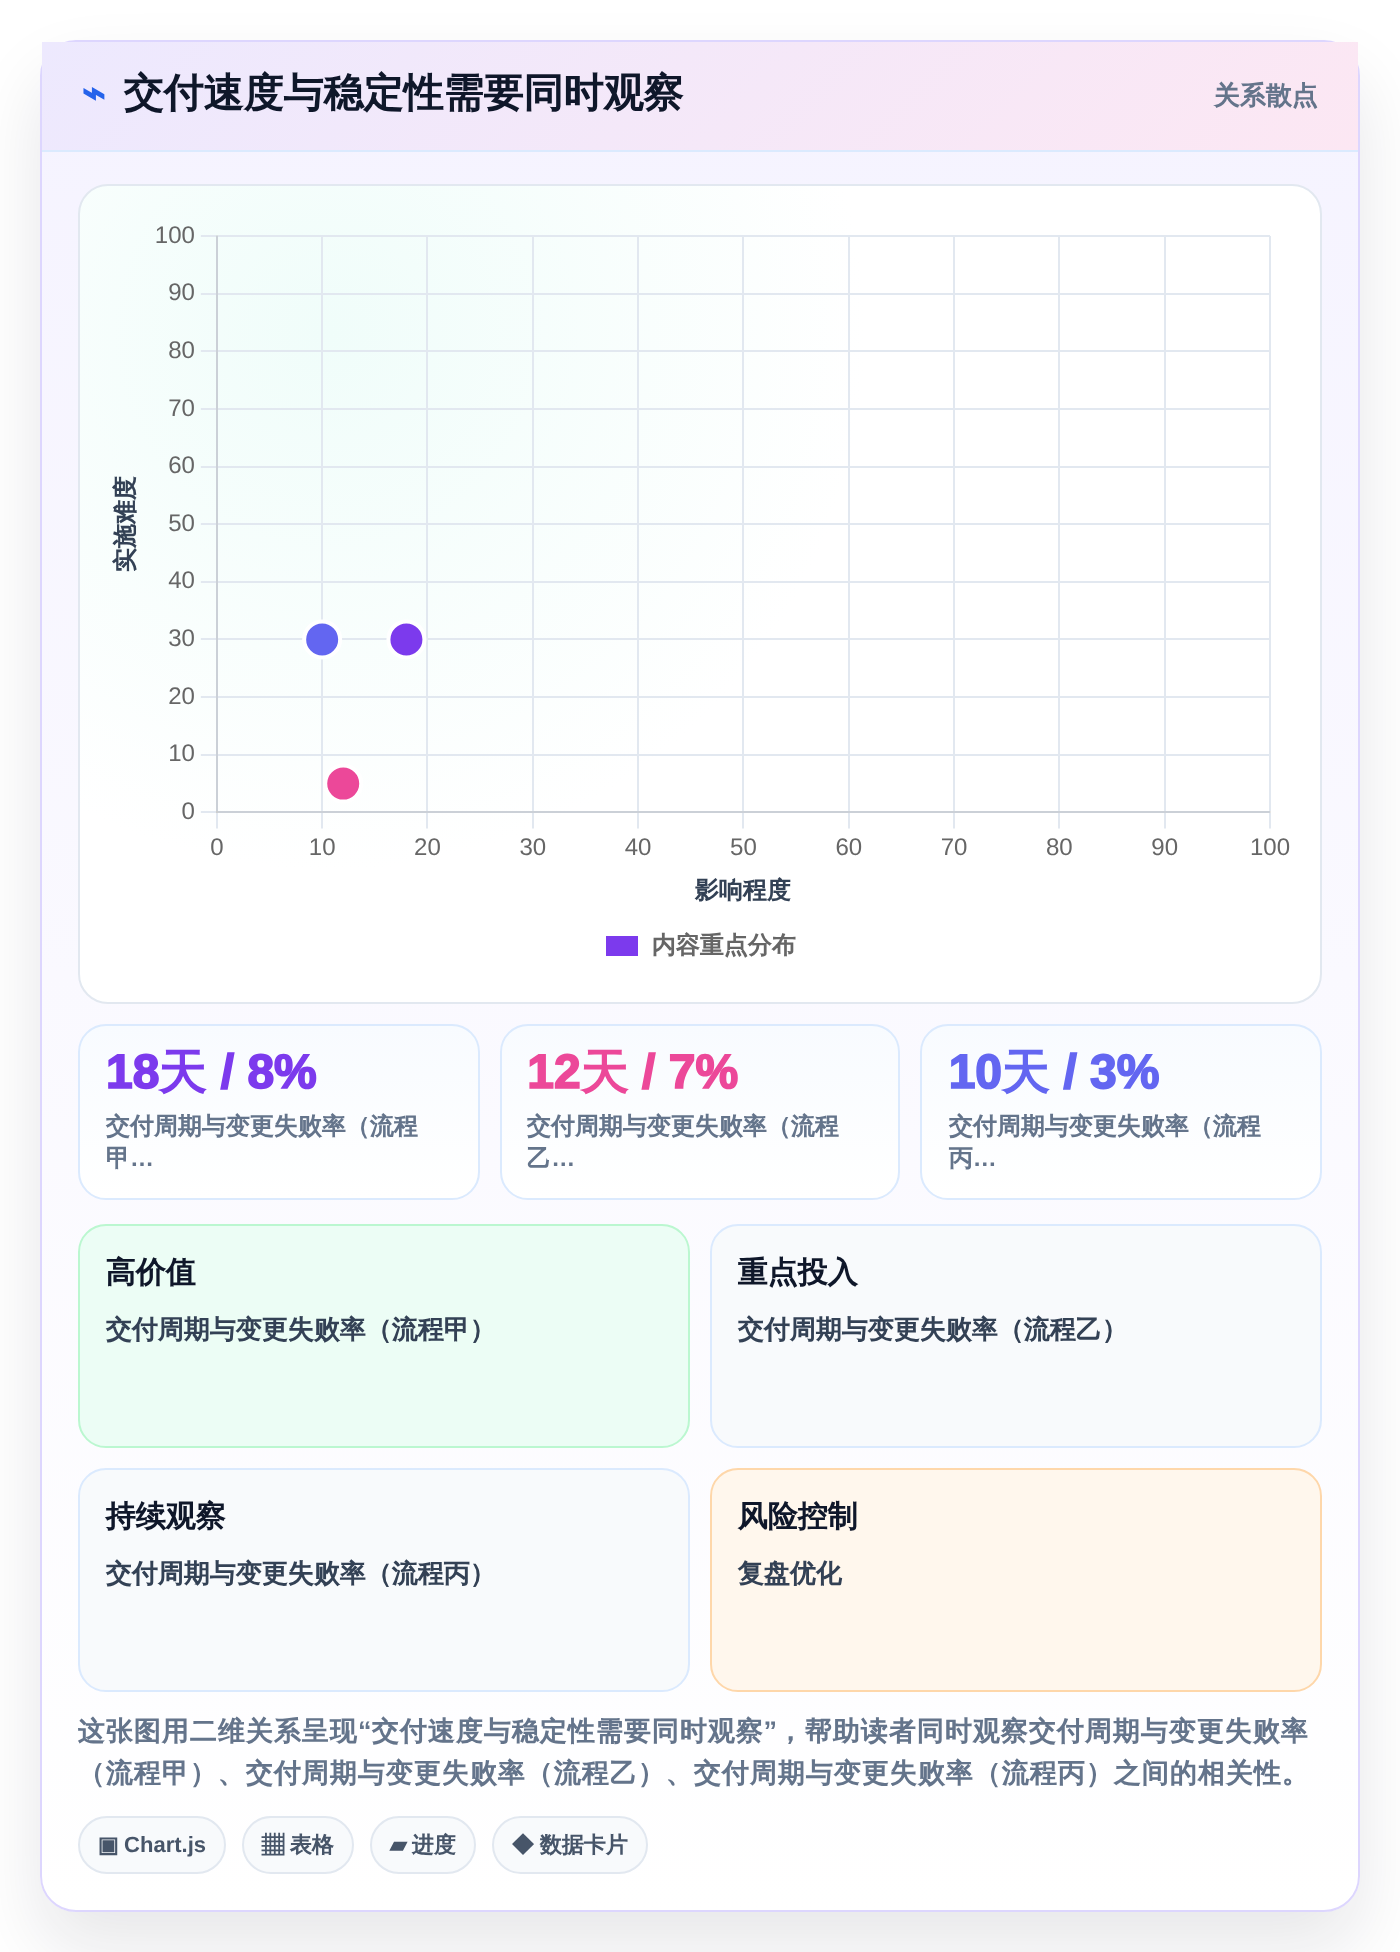The width and height of the screenshot is (1400, 1952).
Task: Select the 重点投入 quadrant card
Action: (x=1016, y=1336)
